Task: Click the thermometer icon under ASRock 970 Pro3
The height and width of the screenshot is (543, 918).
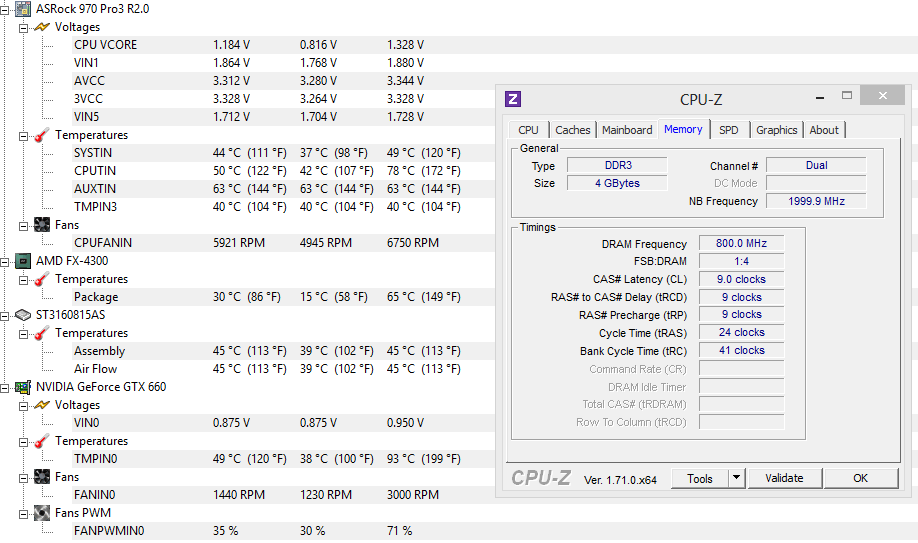Action: coord(41,135)
